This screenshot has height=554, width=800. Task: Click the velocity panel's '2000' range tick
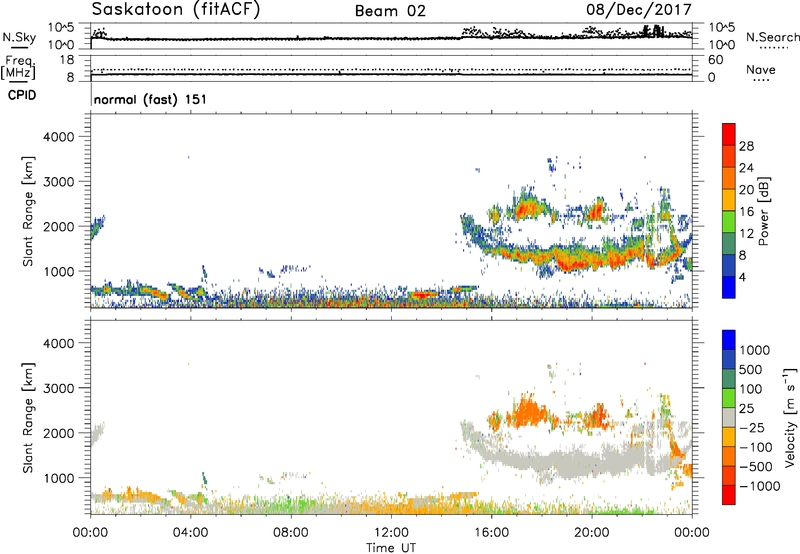58,433
